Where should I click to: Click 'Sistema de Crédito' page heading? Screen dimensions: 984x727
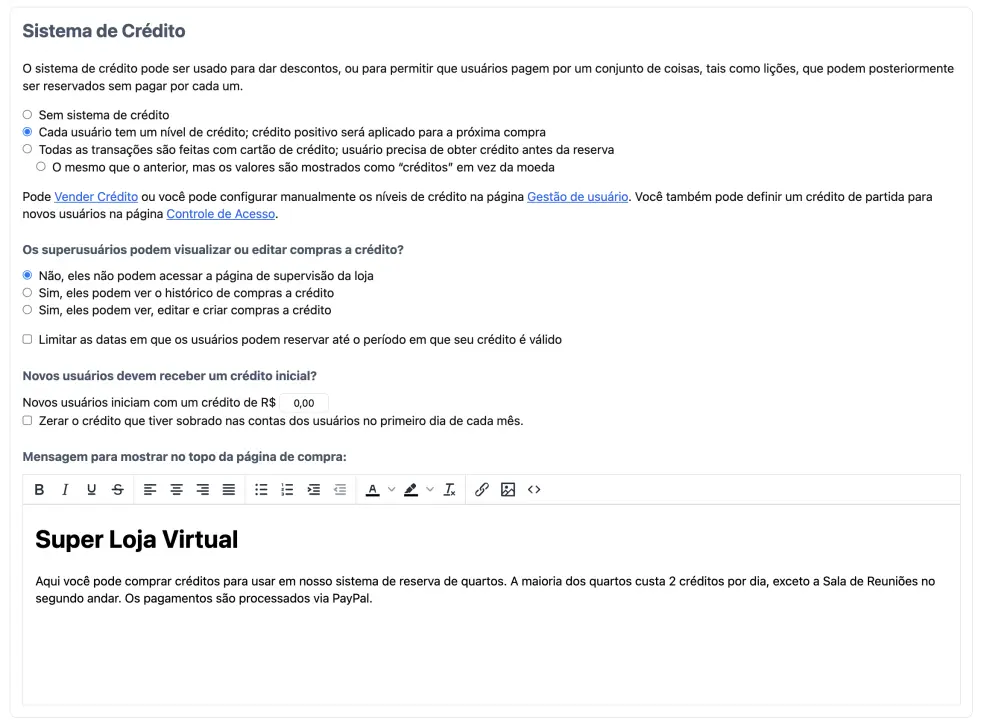[104, 31]
